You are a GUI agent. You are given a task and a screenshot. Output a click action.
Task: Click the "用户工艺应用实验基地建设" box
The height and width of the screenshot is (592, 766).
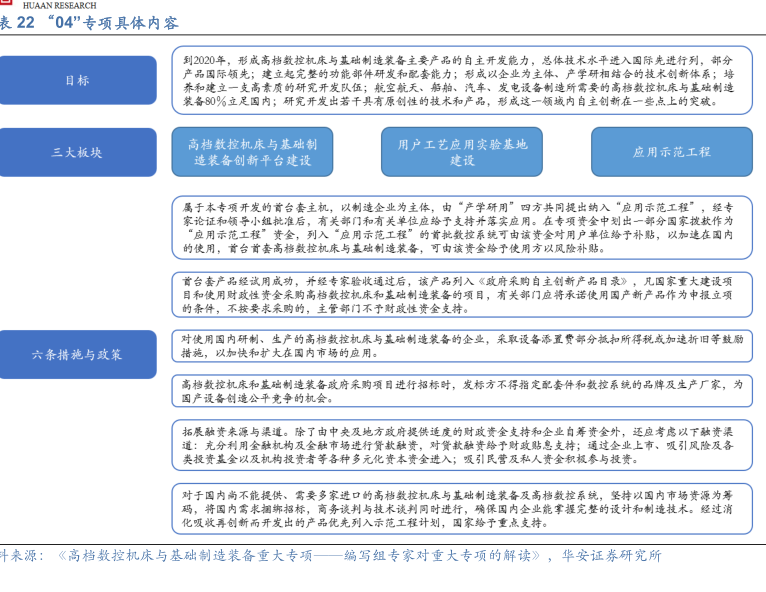tap(461, 152)
